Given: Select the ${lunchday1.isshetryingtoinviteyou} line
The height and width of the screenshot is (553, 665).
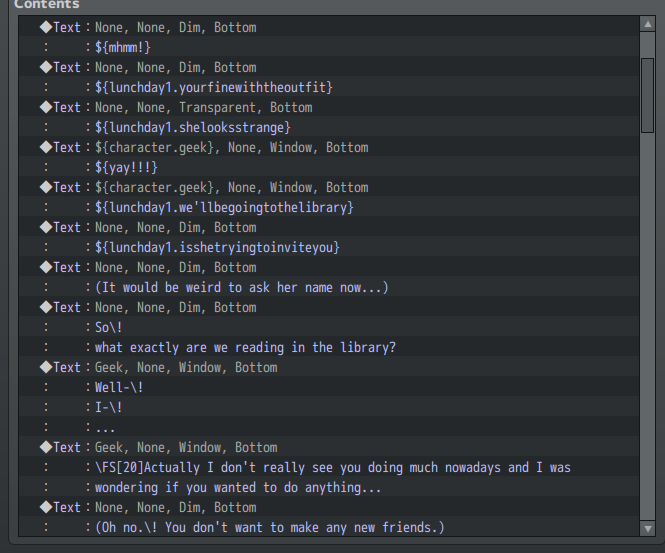Looking at the screenshot, I should (218, 247).
